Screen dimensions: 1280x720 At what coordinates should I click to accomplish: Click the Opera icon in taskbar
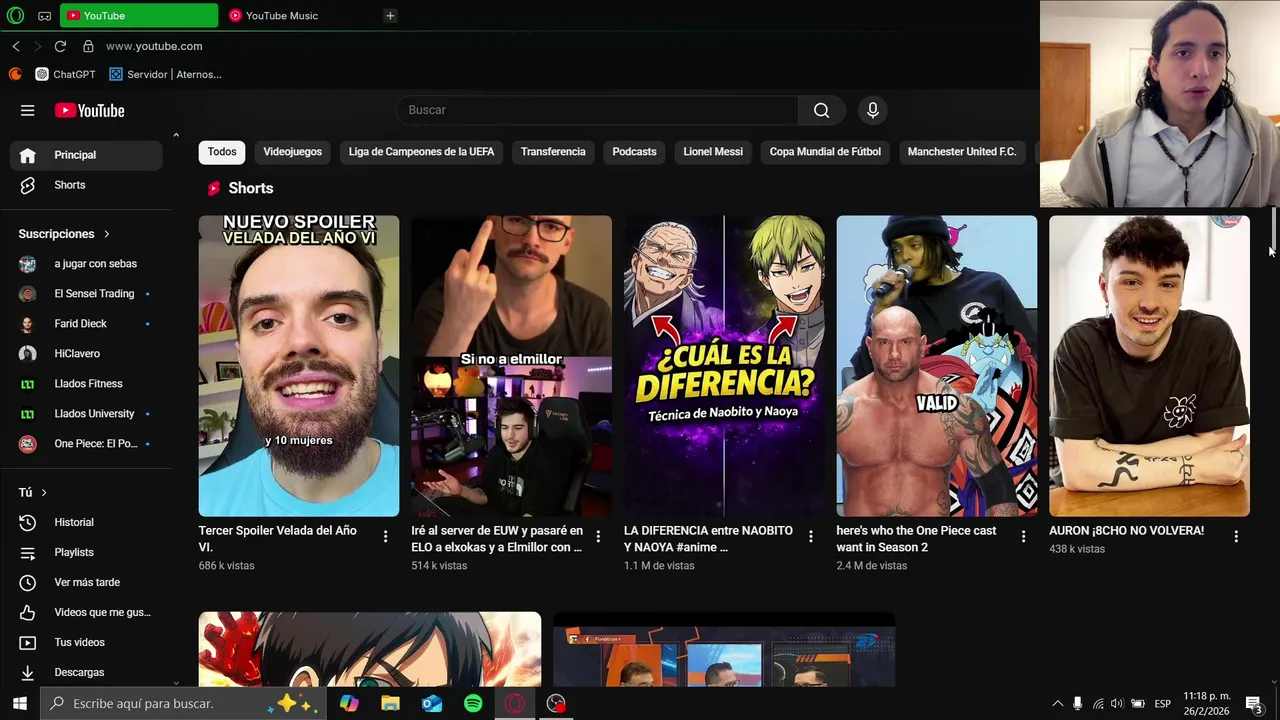coord(514,703)
